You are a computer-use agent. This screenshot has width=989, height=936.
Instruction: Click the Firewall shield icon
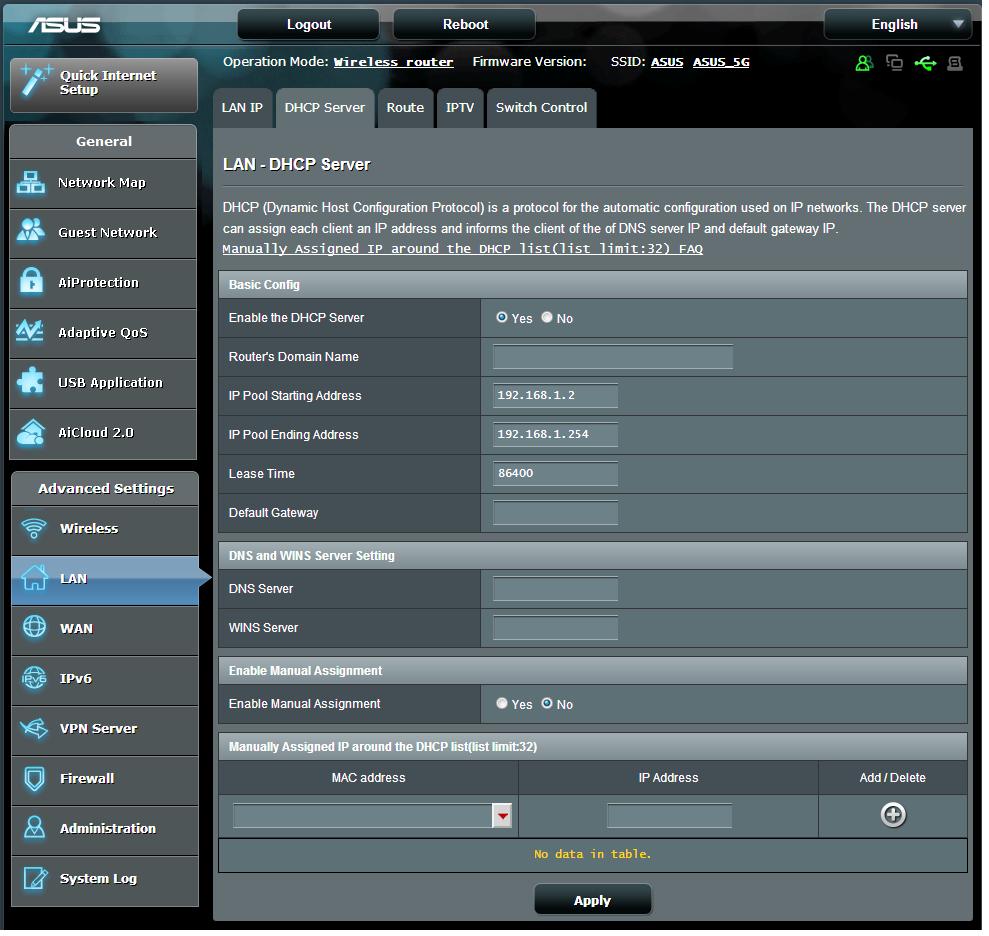34,781
